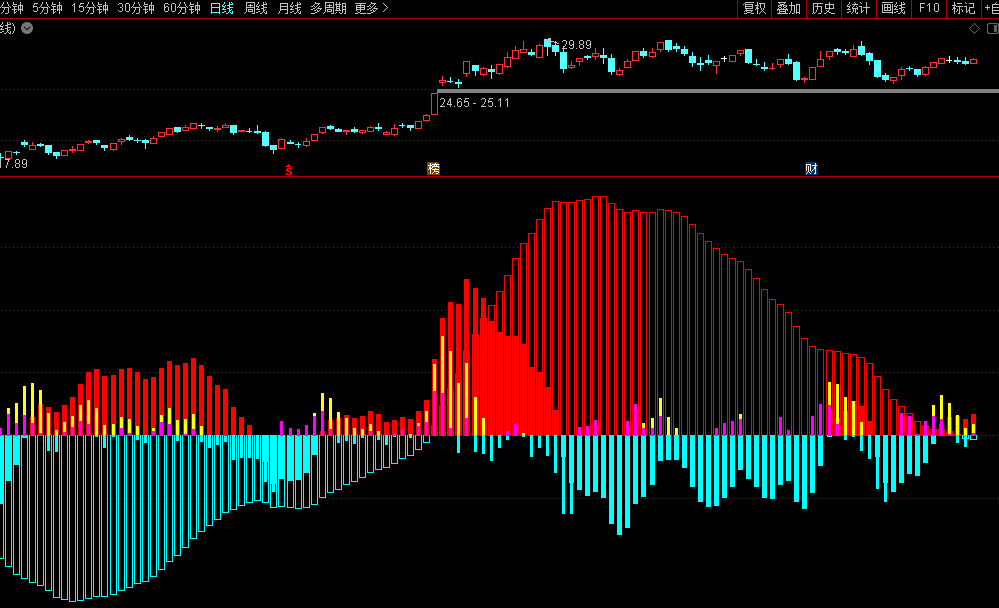Viewport: 999px width, 608px height.
Task: Open 多周期 multi-period view
Action: (x=328, y=9)
